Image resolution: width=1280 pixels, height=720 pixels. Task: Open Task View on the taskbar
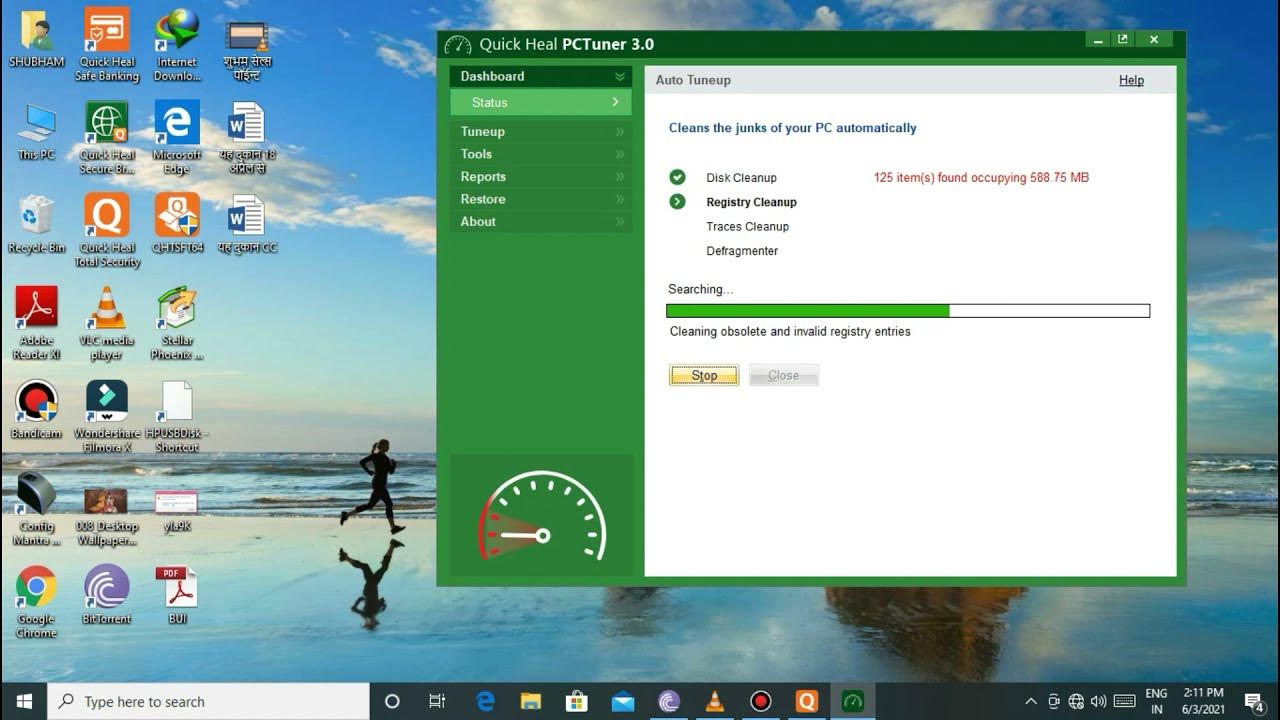(x=437, y=701)
